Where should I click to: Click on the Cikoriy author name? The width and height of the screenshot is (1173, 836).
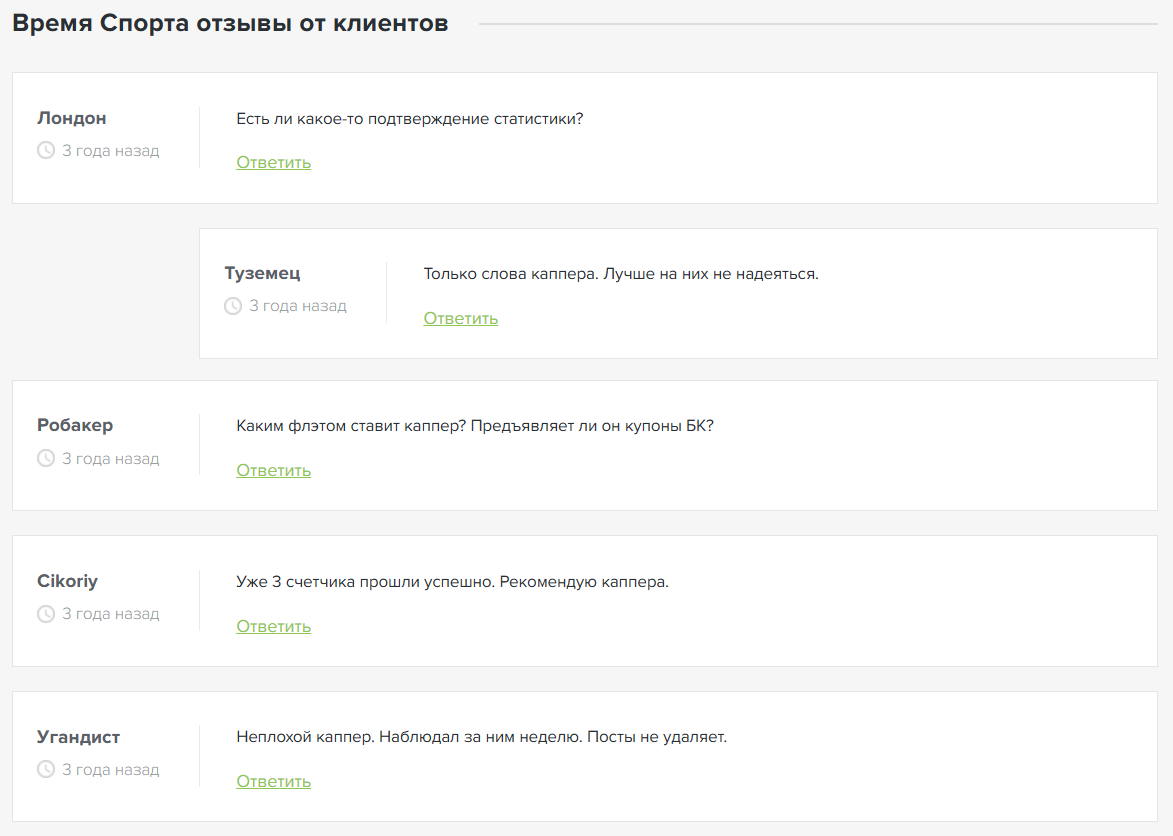pos(67,581)
